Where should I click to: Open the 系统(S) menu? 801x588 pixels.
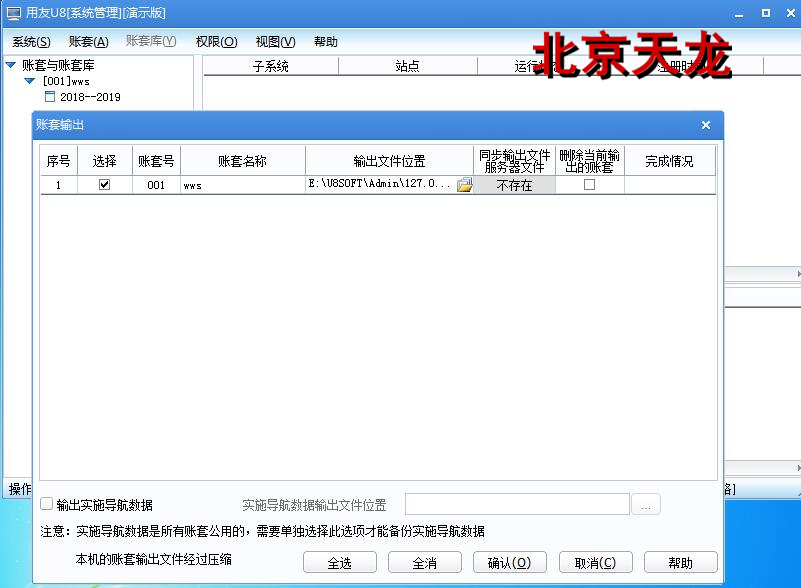pos(31,42)
